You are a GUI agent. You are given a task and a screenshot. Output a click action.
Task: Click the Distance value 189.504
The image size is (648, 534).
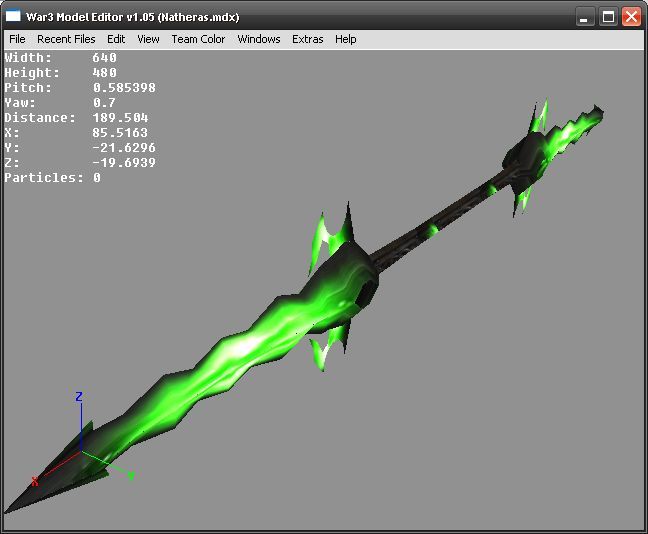120,118
